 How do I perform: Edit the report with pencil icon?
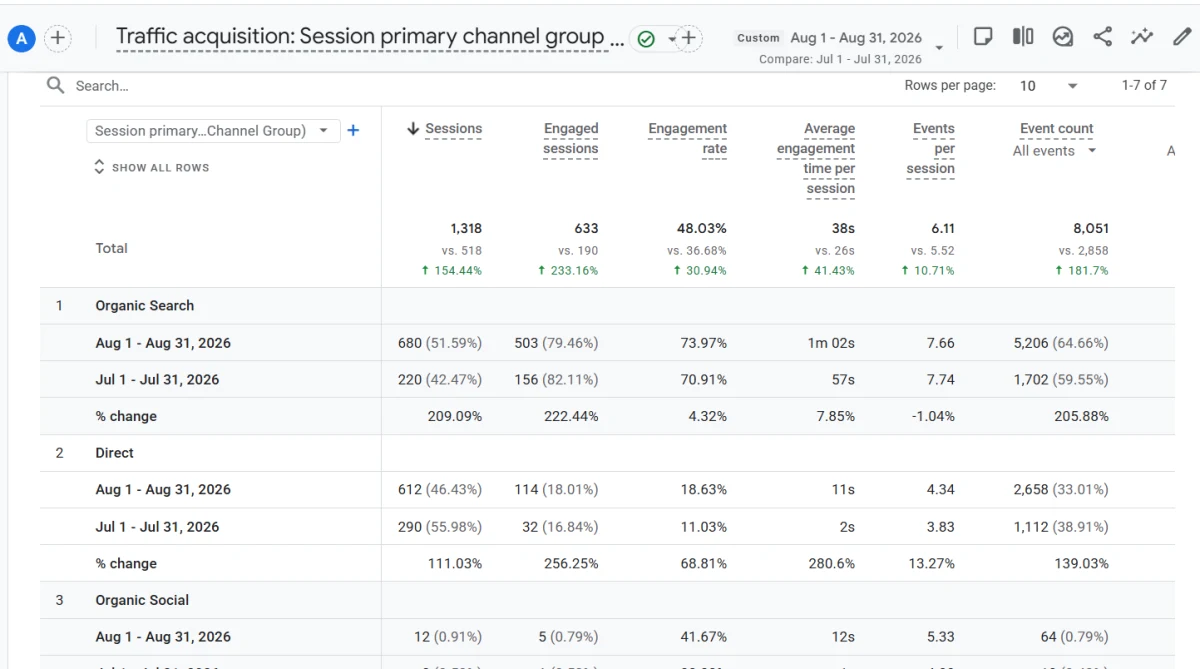pyautogui.click(x=1182, y=37)
